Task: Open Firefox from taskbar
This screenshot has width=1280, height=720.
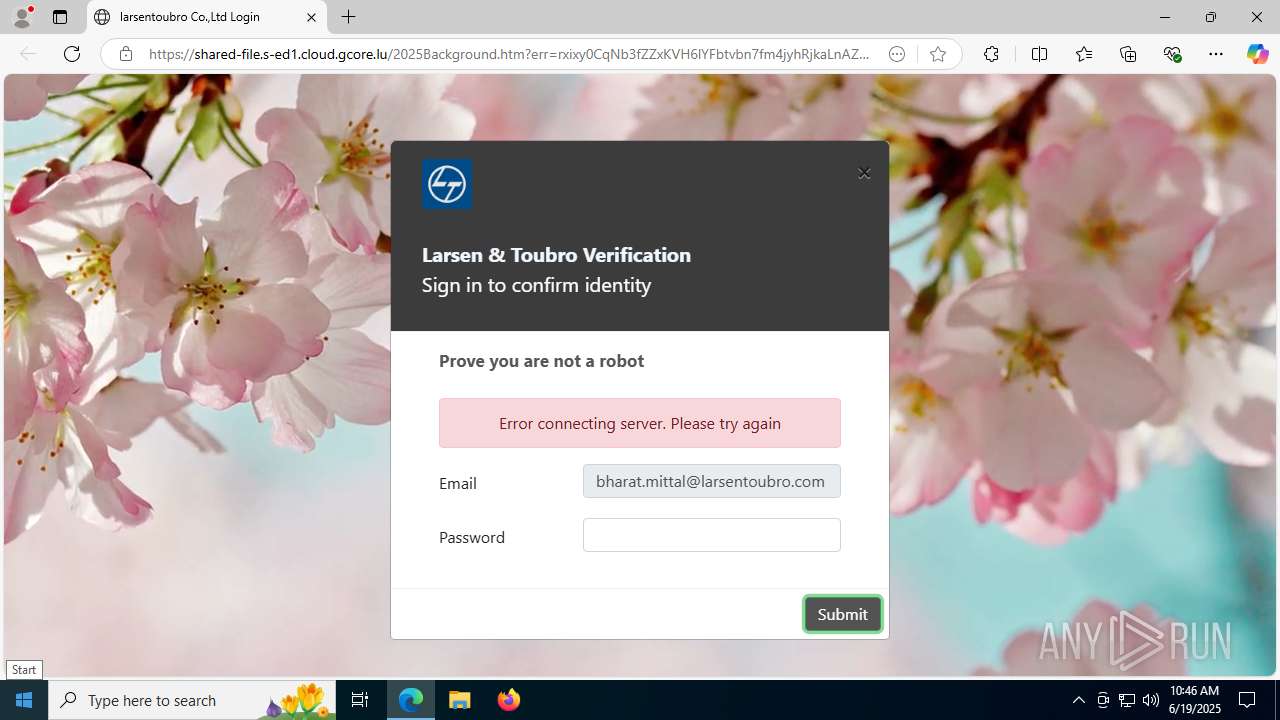Action: (509, 700)
